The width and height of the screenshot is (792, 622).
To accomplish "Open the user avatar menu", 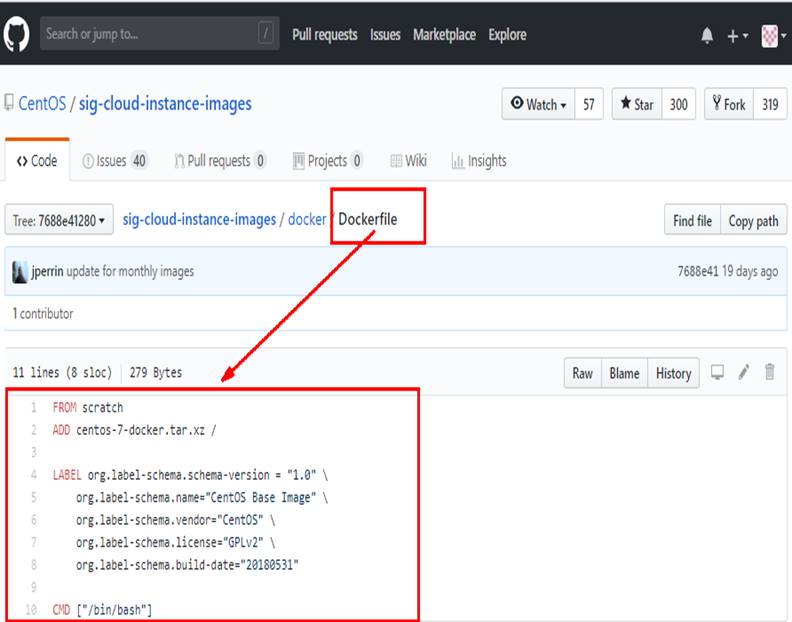I will pos(773,36).
